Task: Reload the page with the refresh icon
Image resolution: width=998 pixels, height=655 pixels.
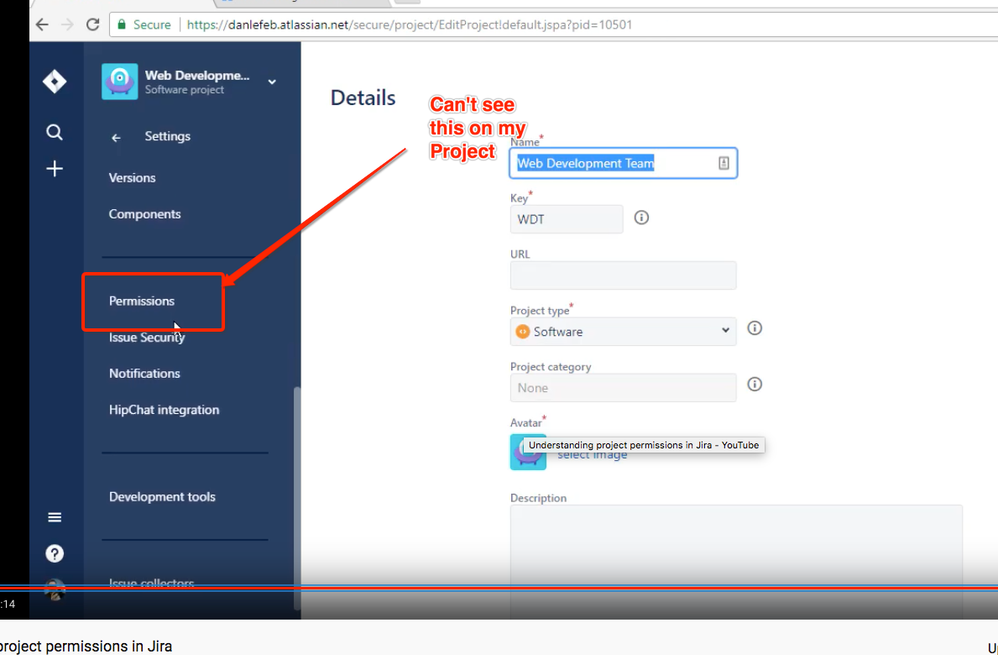Action: coord(93,25)
